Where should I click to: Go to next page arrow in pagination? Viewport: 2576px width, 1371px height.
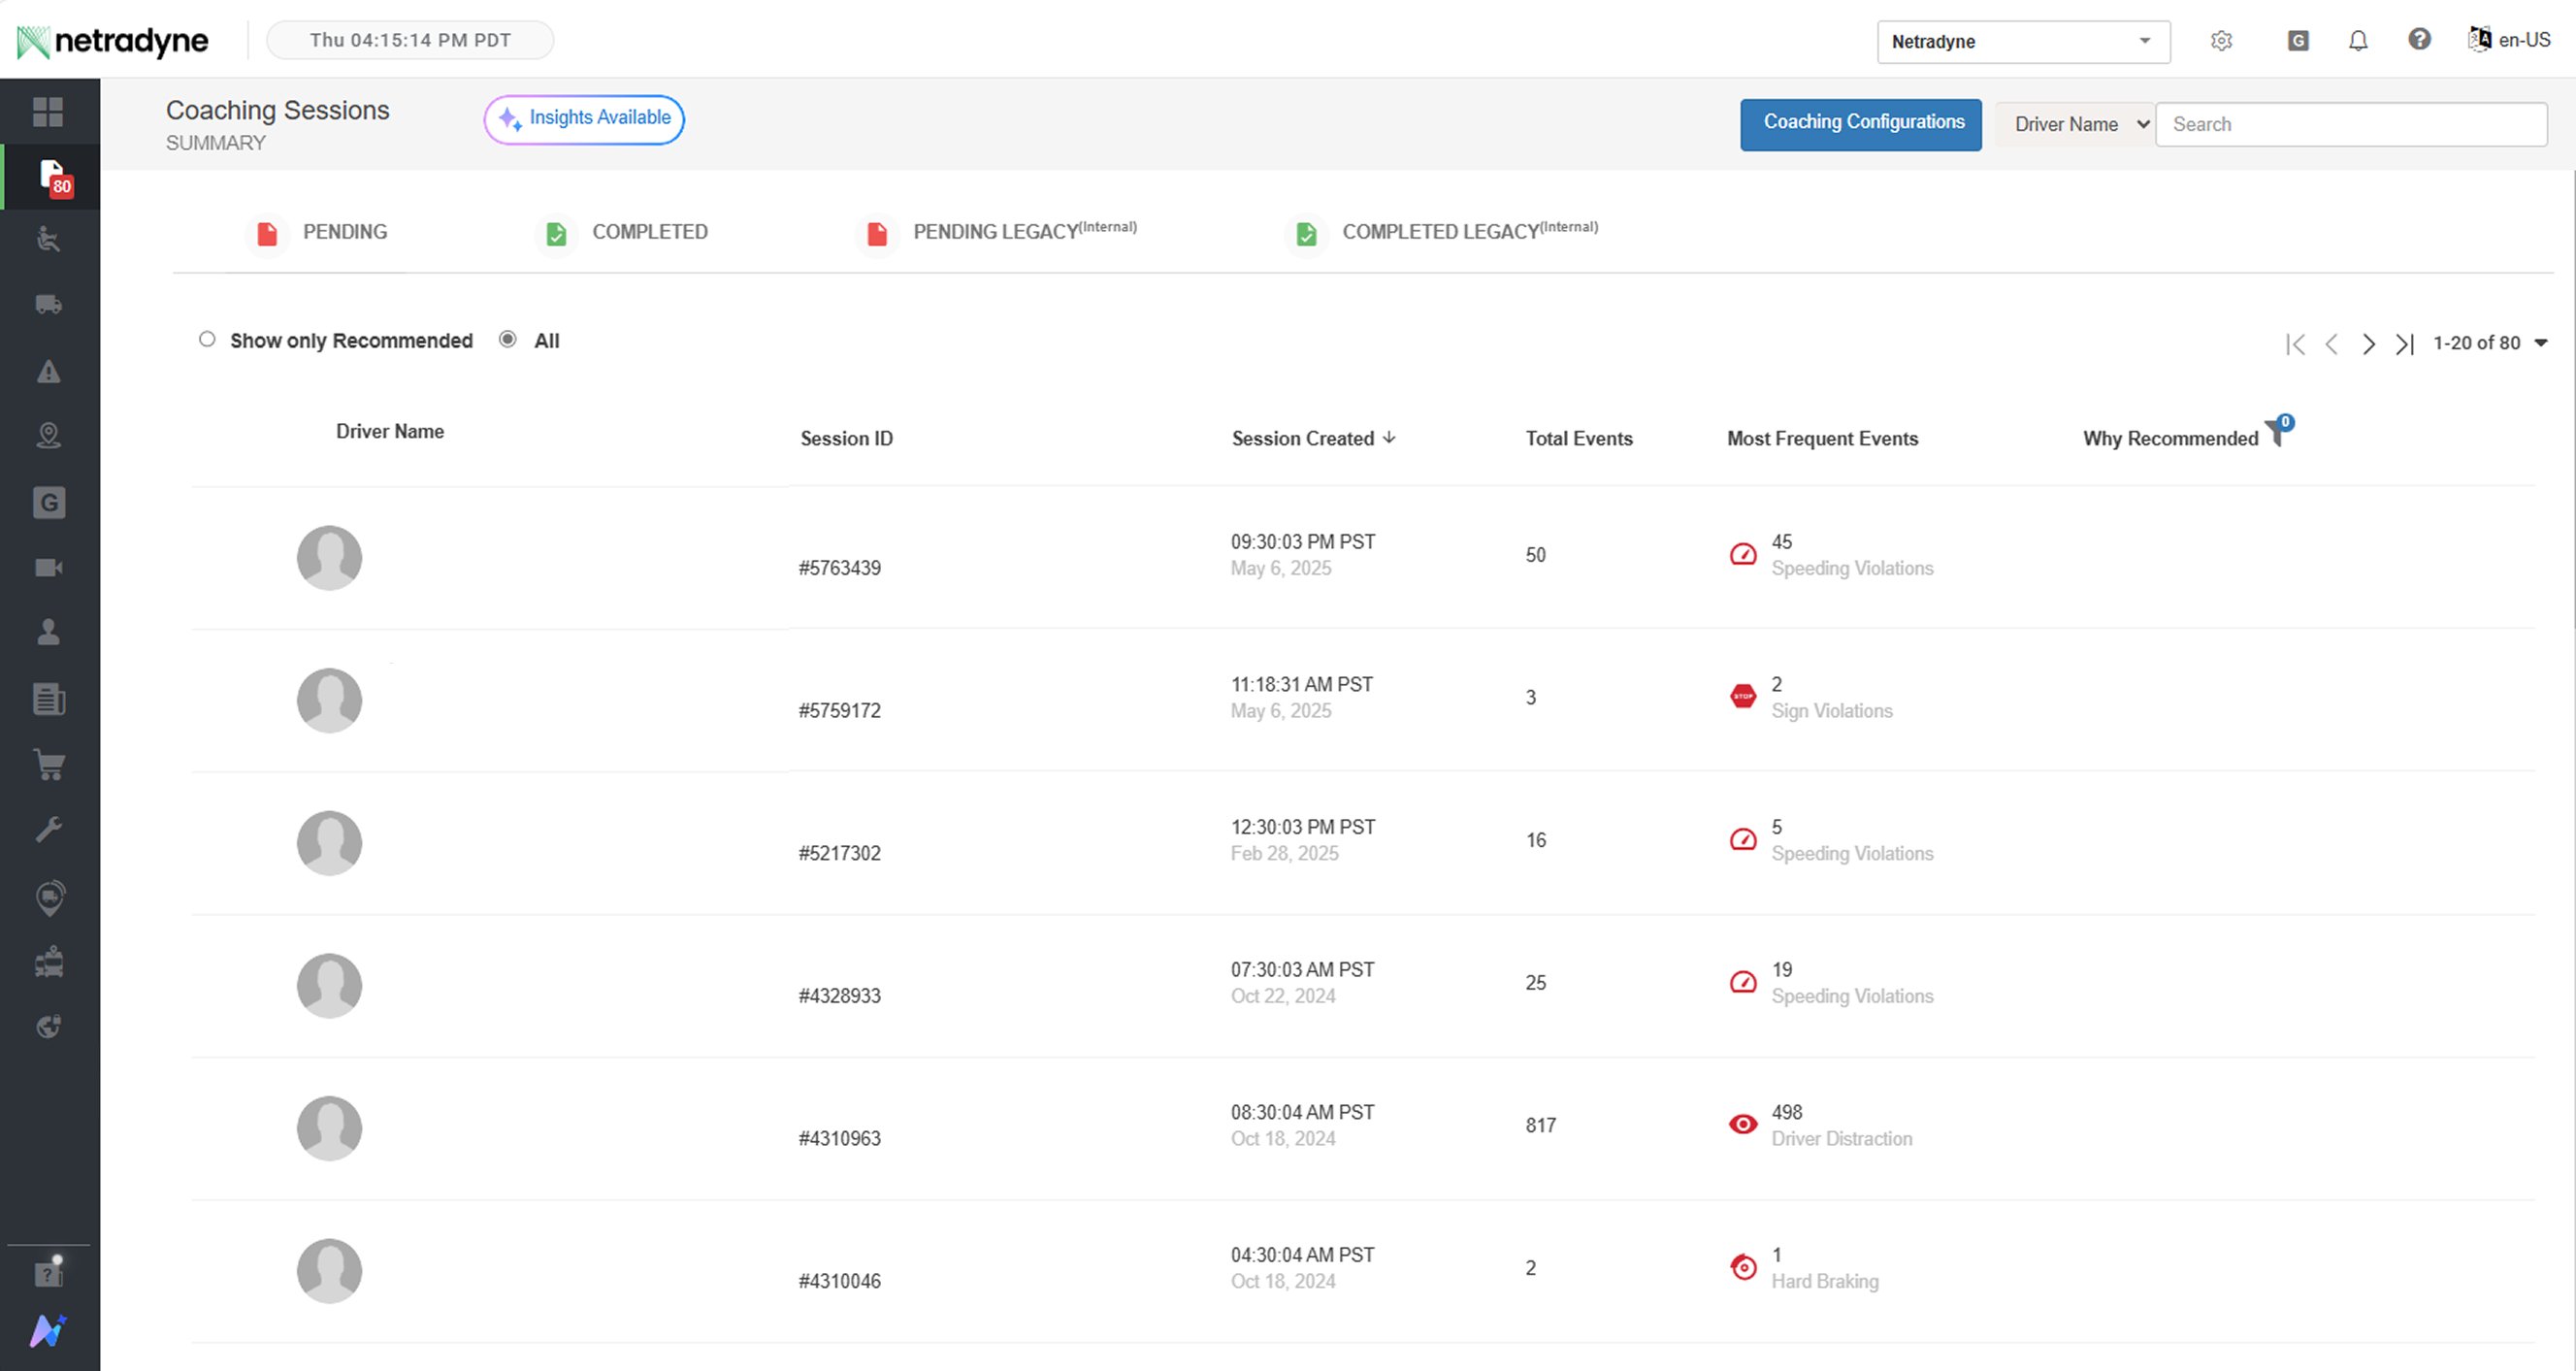click(2368, 344)
